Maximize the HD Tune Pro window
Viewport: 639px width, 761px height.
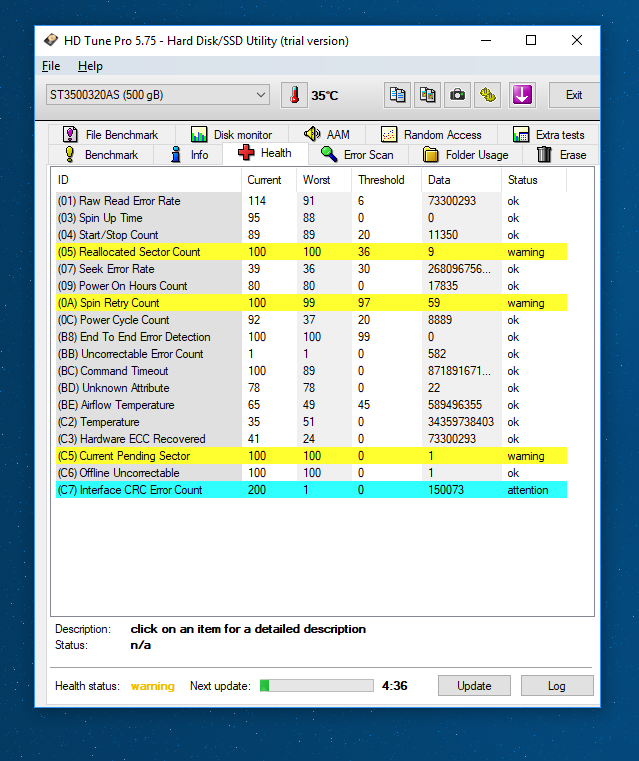coord(531,40)
